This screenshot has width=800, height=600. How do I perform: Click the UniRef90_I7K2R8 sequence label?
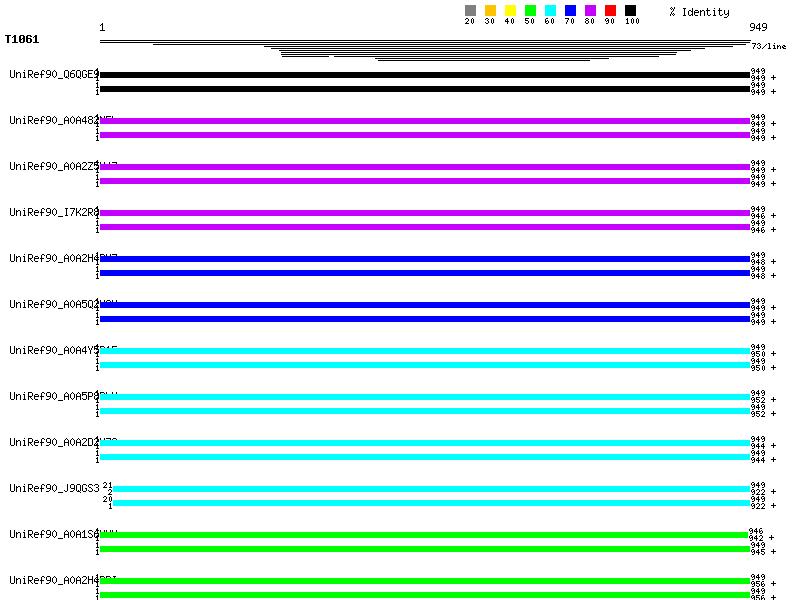click(53, 212)
